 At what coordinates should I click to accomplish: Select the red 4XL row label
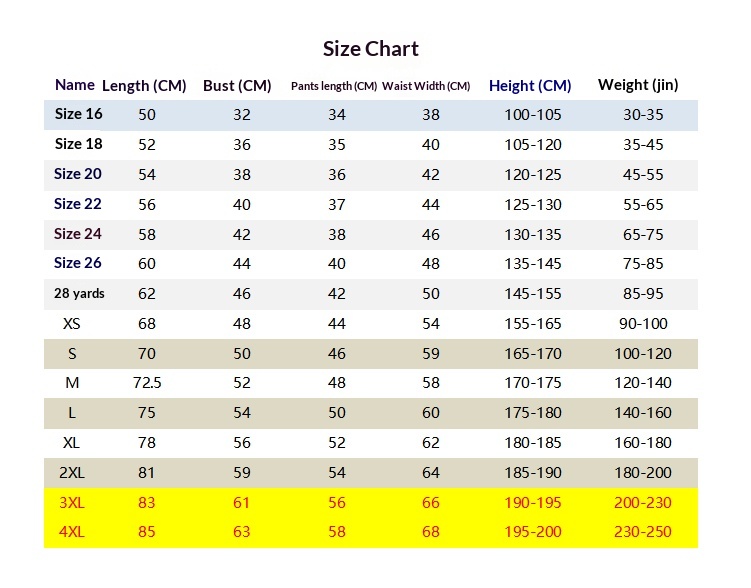72,532
